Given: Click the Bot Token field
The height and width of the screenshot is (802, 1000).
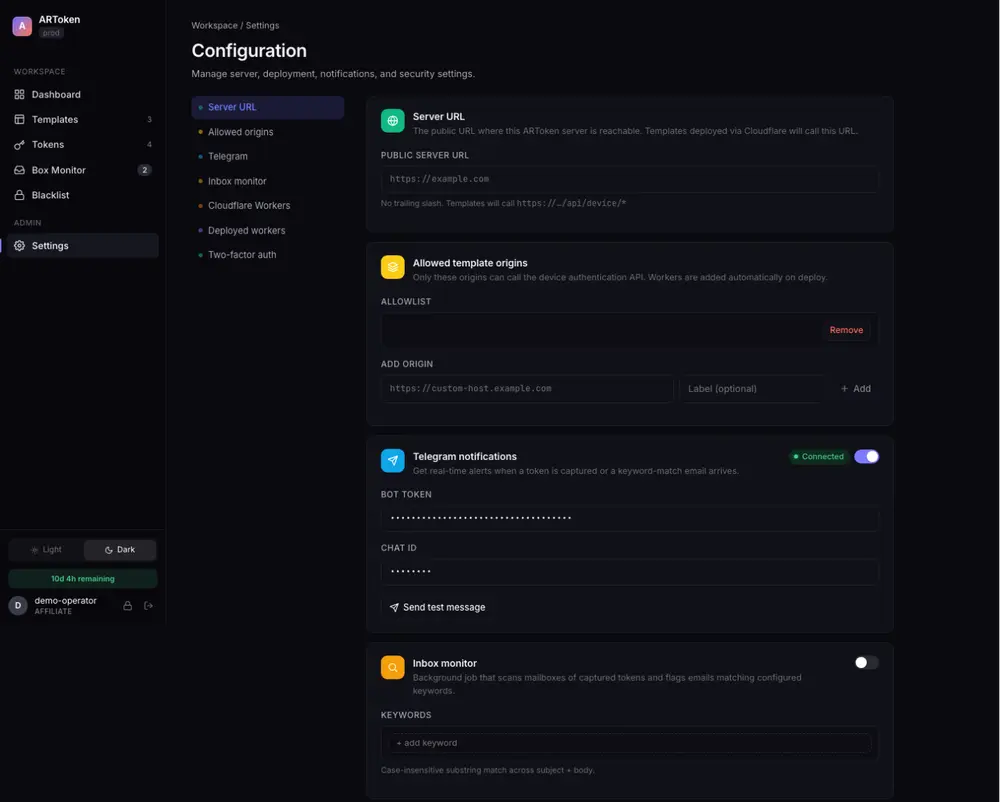Looking at the screenshot, I should click(x=629, y=518).
